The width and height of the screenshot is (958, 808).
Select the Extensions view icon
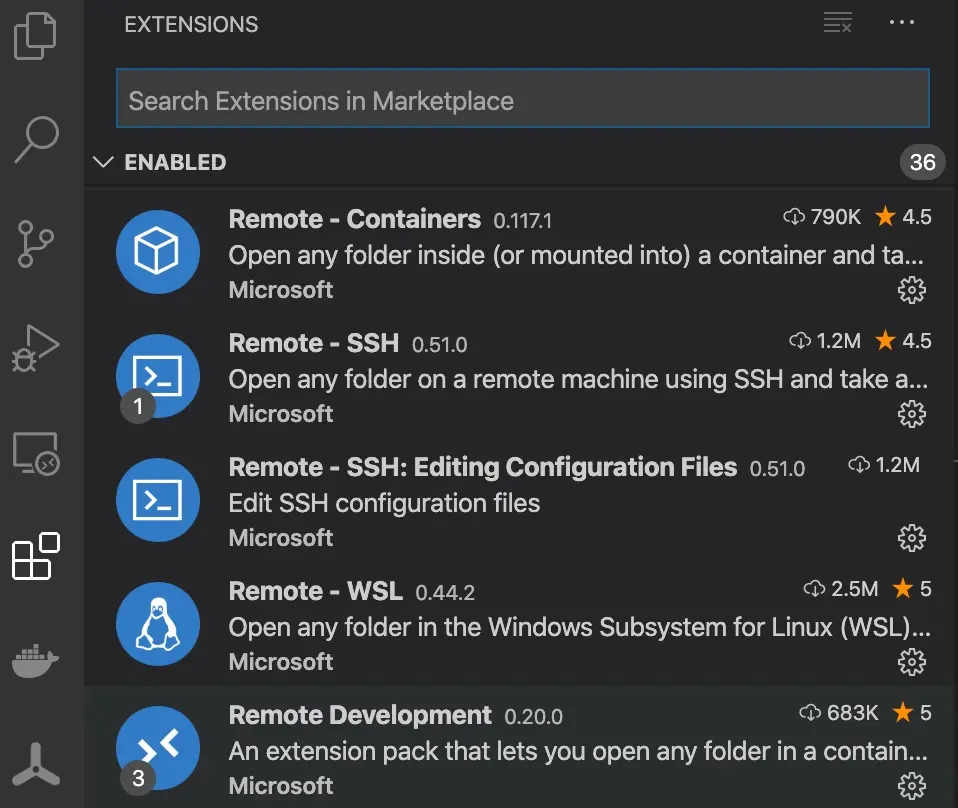pos(36,556)
